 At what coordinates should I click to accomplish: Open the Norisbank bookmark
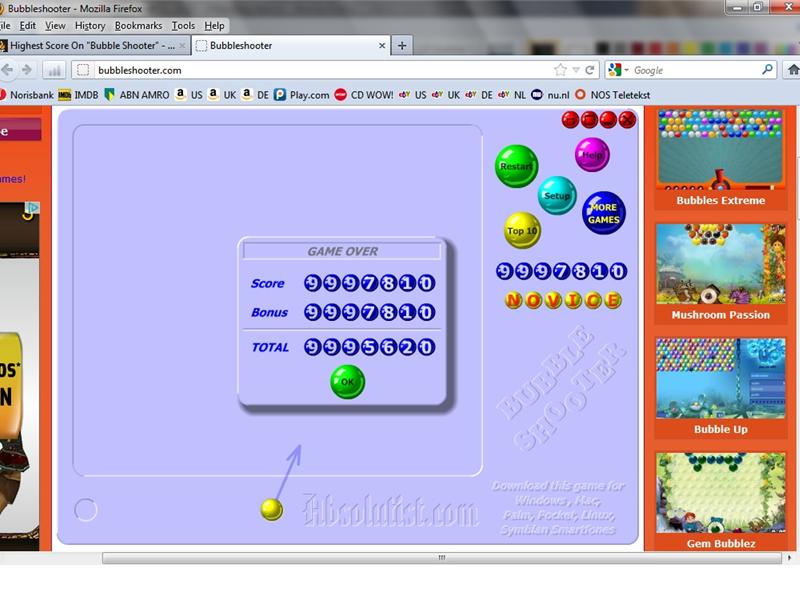click(x=27, y=95)
